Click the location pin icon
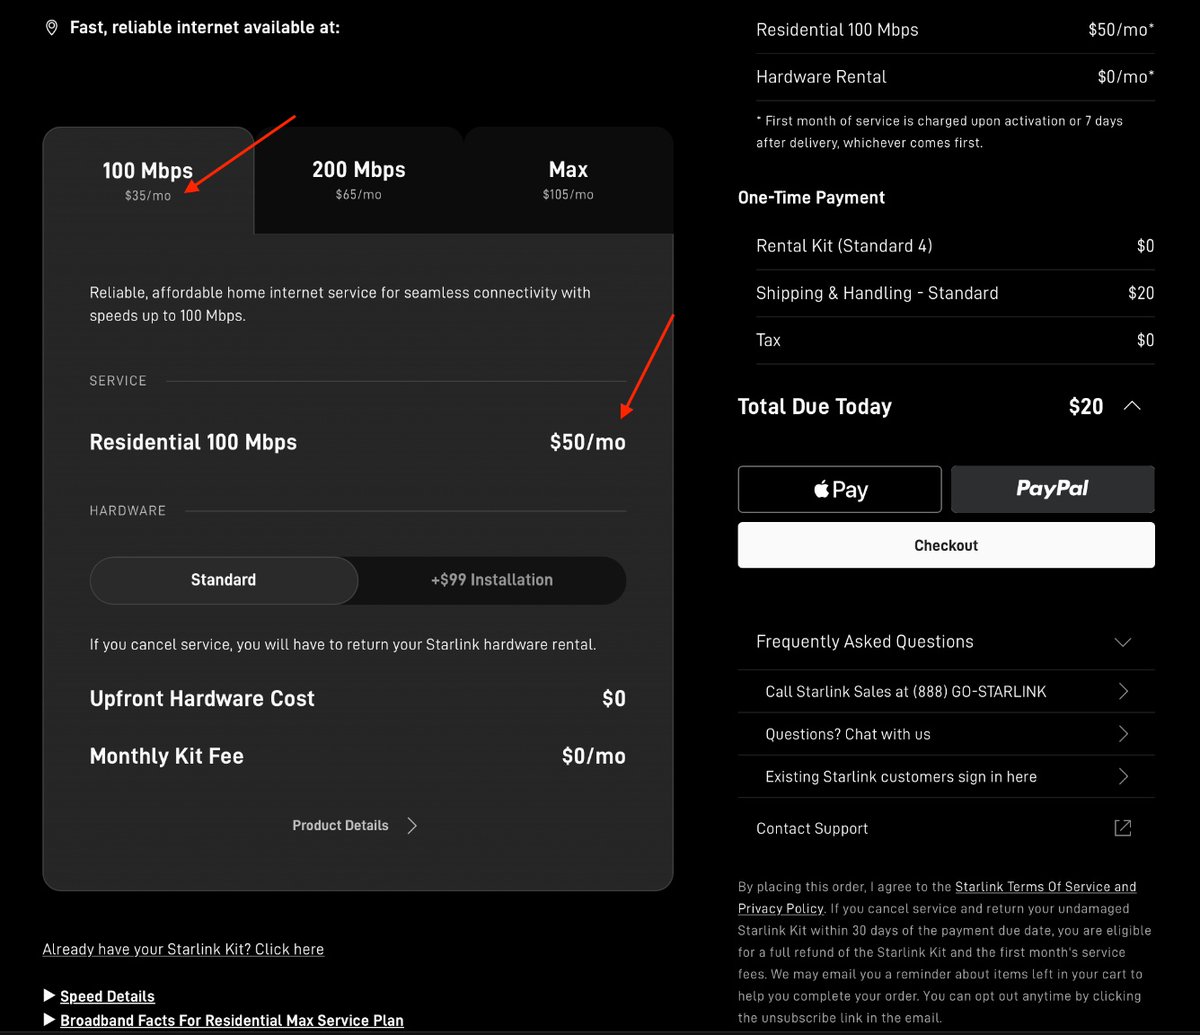The height and width of the screenshot is (1035, 1200). pyautogui.click(x=52, y=28)
